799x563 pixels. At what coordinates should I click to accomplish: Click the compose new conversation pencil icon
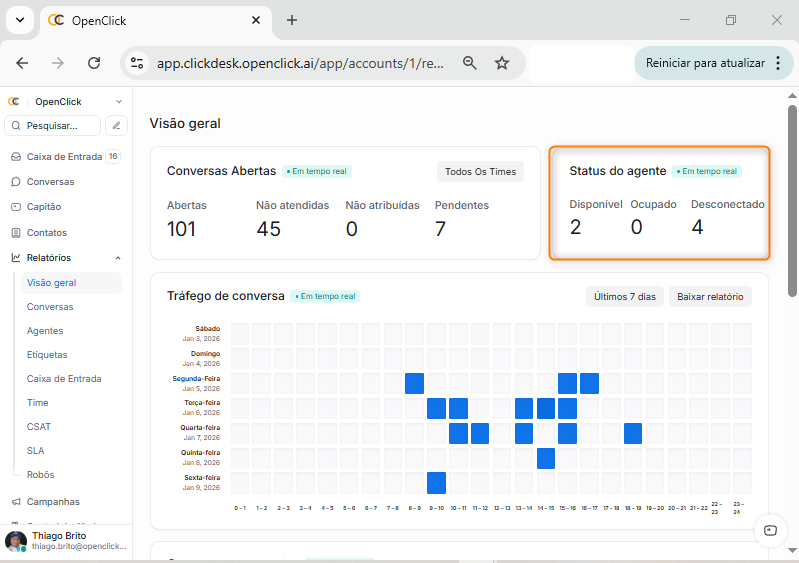coord(117,126)
